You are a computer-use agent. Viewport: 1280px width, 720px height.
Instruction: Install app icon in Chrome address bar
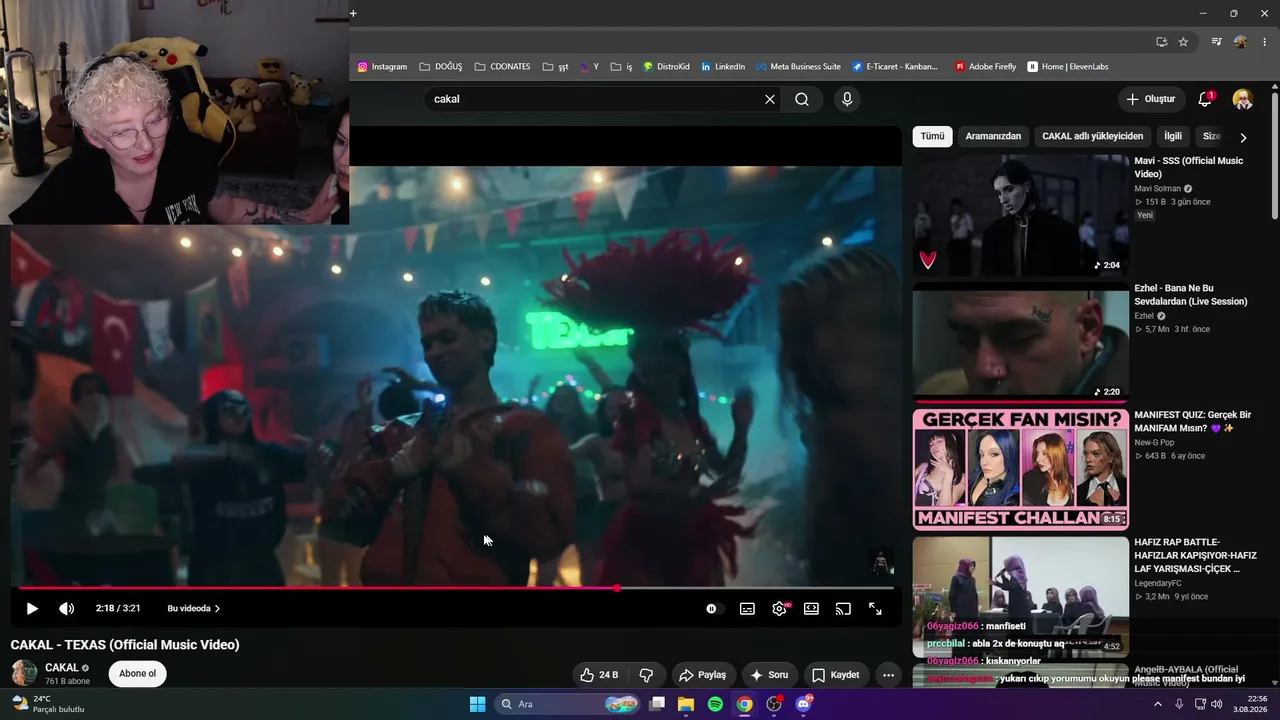(1161, 42)
